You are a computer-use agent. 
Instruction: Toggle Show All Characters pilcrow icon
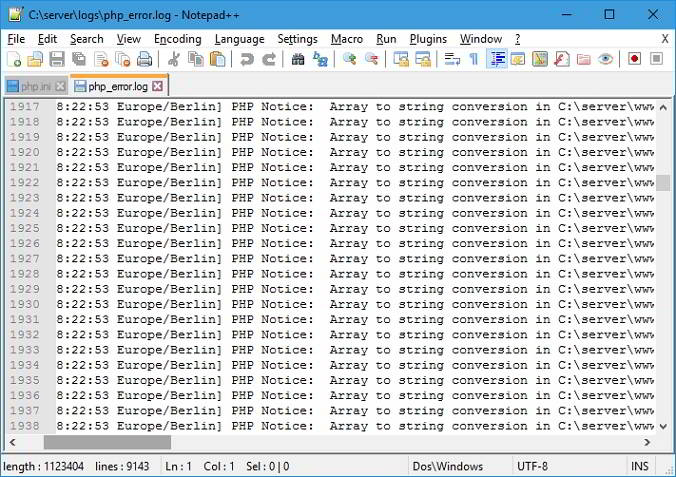(x=474, y=59)
